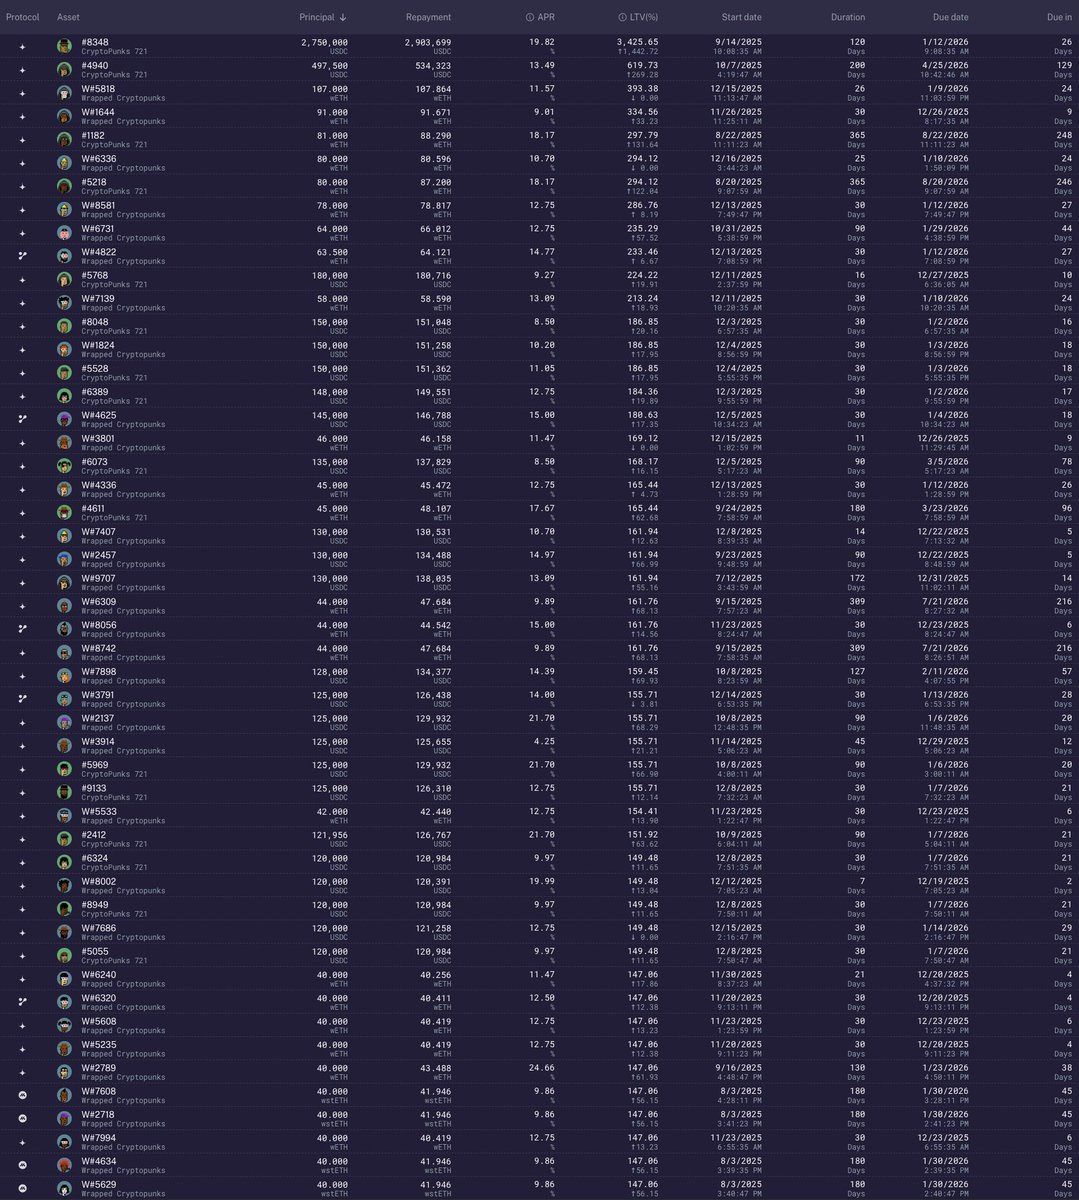Click the sparkle protocol icon in the #4940 row
Viewport: 1079px width, 1200px height.
coord(23,70)
